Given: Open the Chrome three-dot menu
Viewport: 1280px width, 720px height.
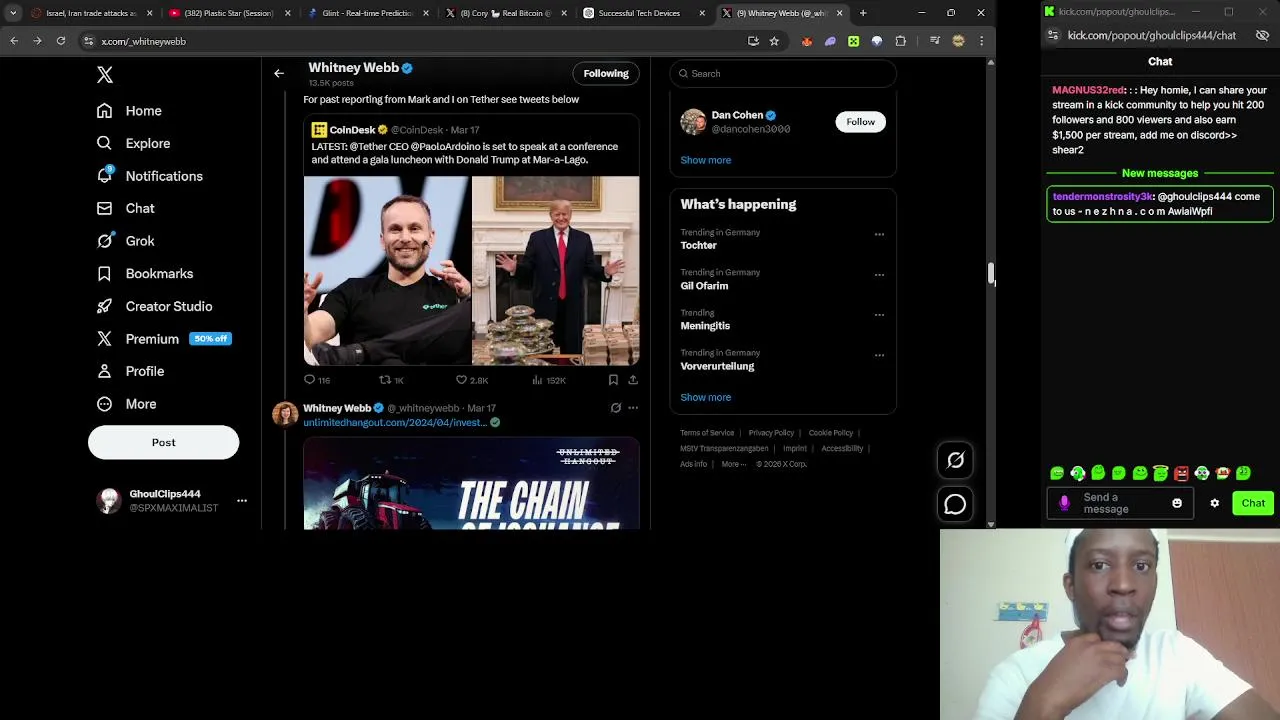Looking at the screenshot, I should 981,41.
